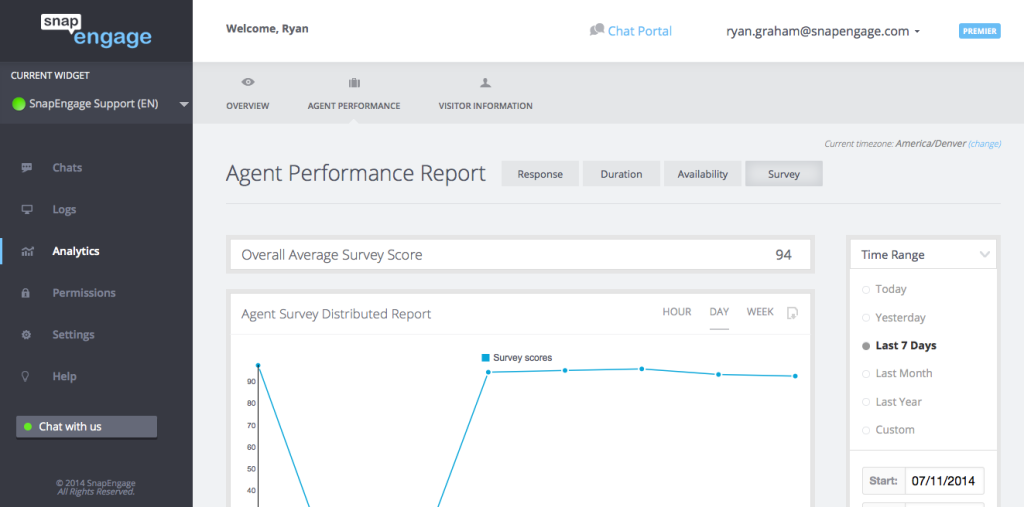The image size is (1024, 507).
Task: Click the Overall Average Survey Score value 94
Action: (783, 255)
